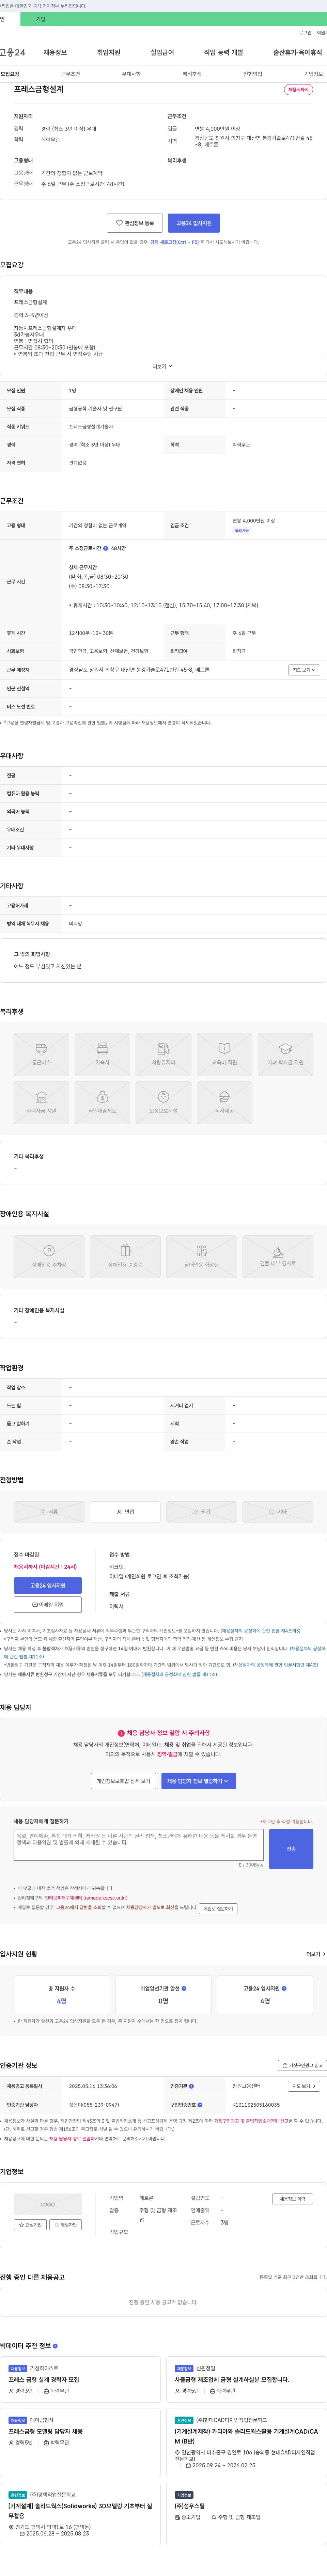Click the 협의가능 wage tag
The height and width of the screenshot is (2576, 327).
point(242,531)
